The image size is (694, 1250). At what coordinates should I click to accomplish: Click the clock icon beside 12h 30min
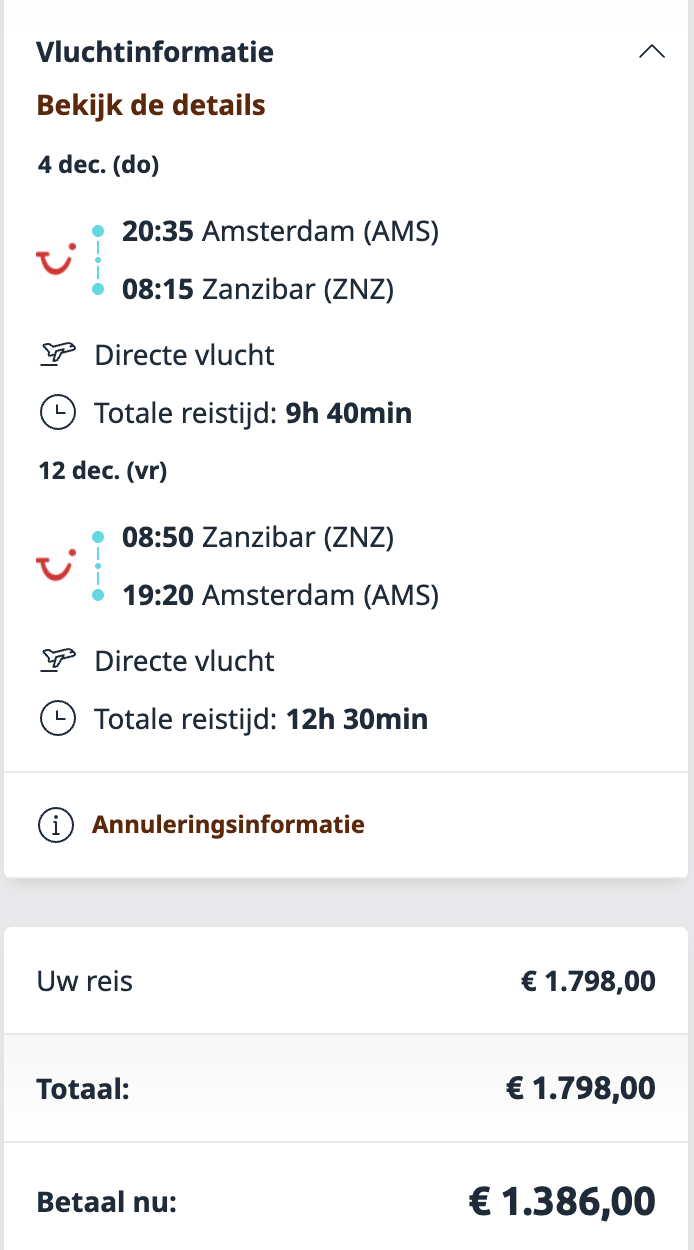[58, 718]
